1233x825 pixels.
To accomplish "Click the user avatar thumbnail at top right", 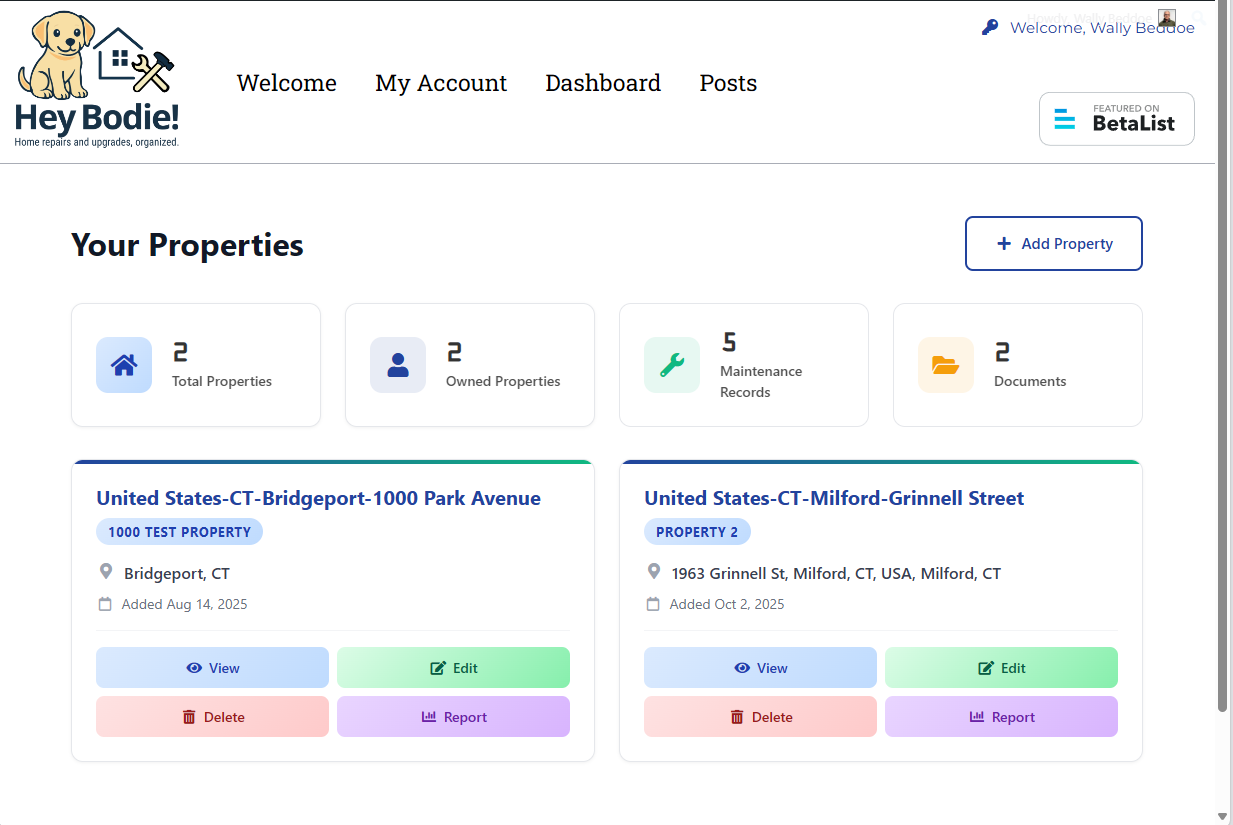I will tap(1167, 18).
